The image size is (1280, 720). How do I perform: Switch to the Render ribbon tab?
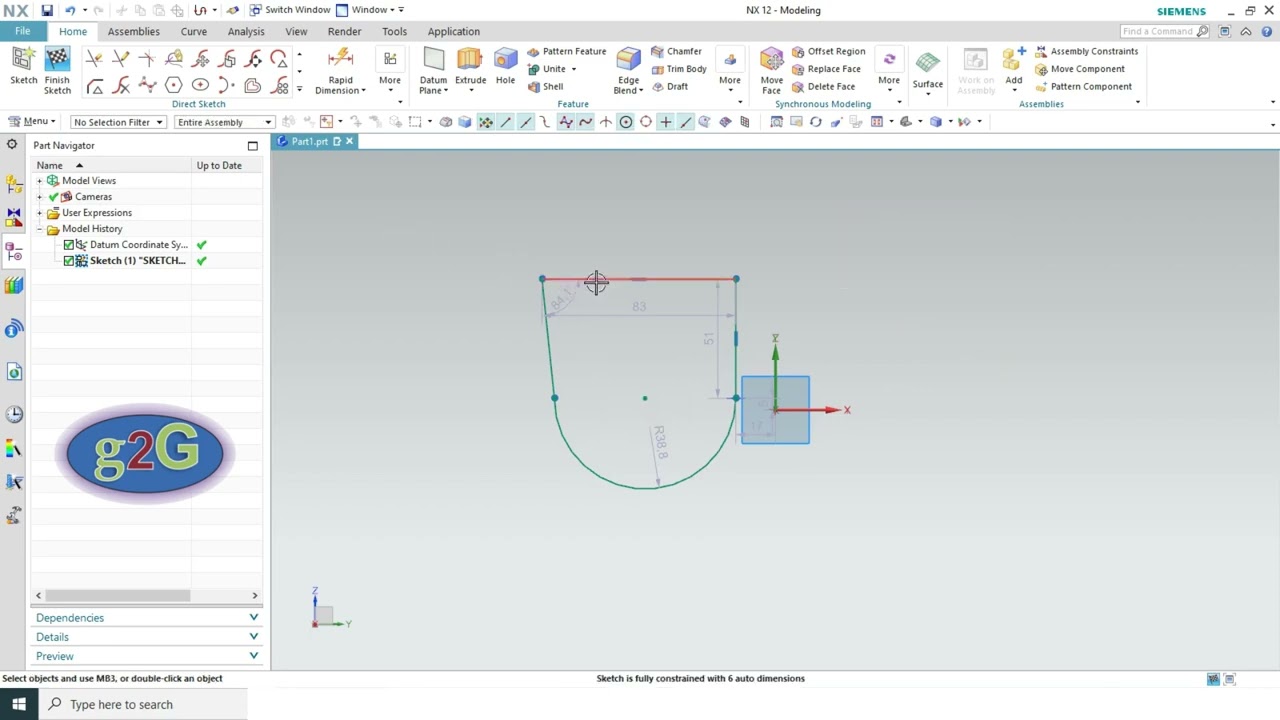tap(344, 32)
